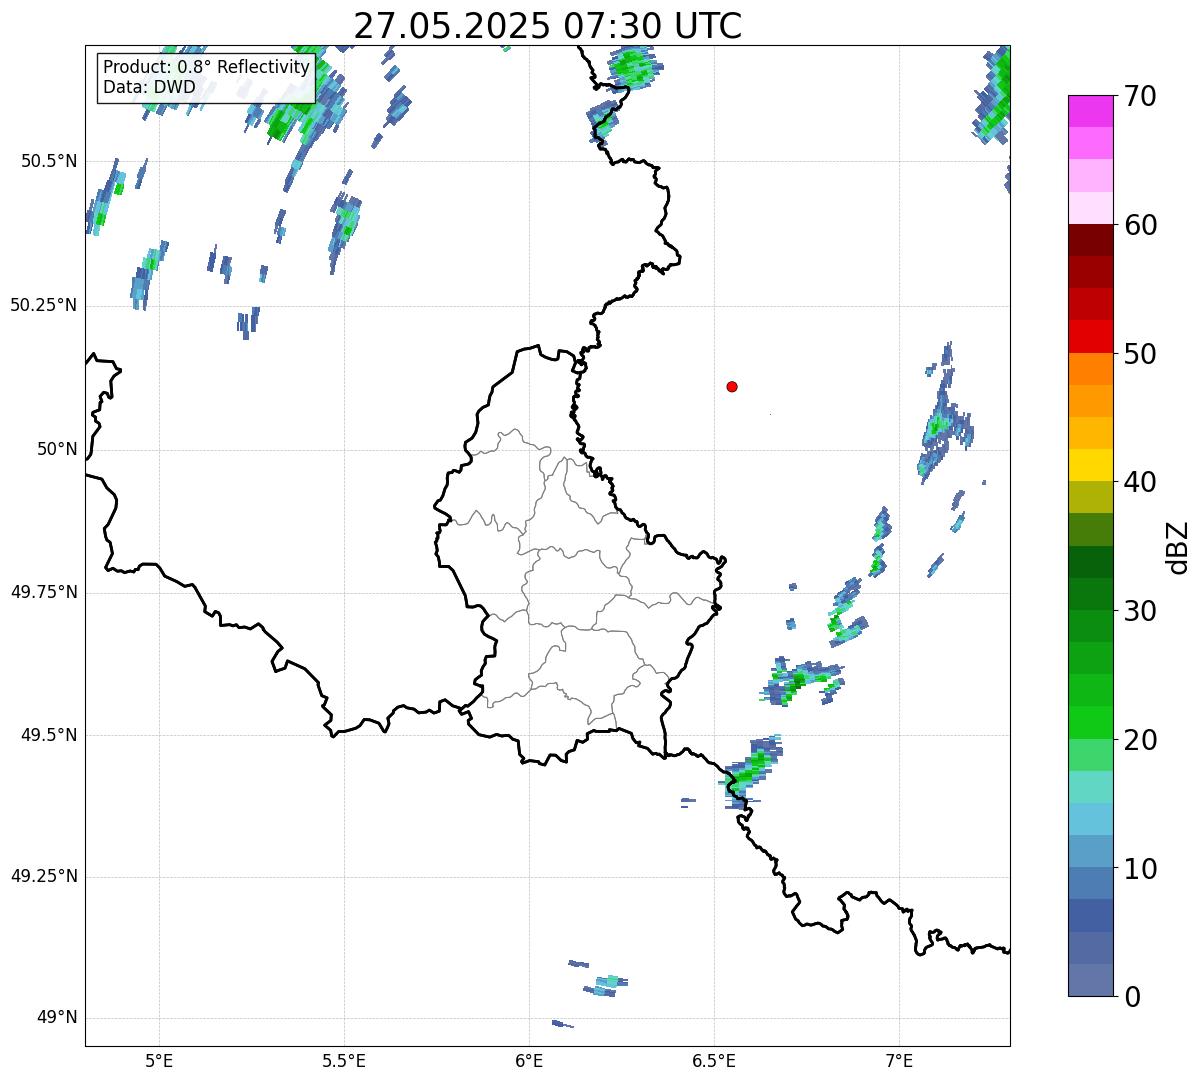Click the 49.5°N latitude label
Image resolution: width=1202 pixels, height=1081 pixels.
tap(49, 736)
